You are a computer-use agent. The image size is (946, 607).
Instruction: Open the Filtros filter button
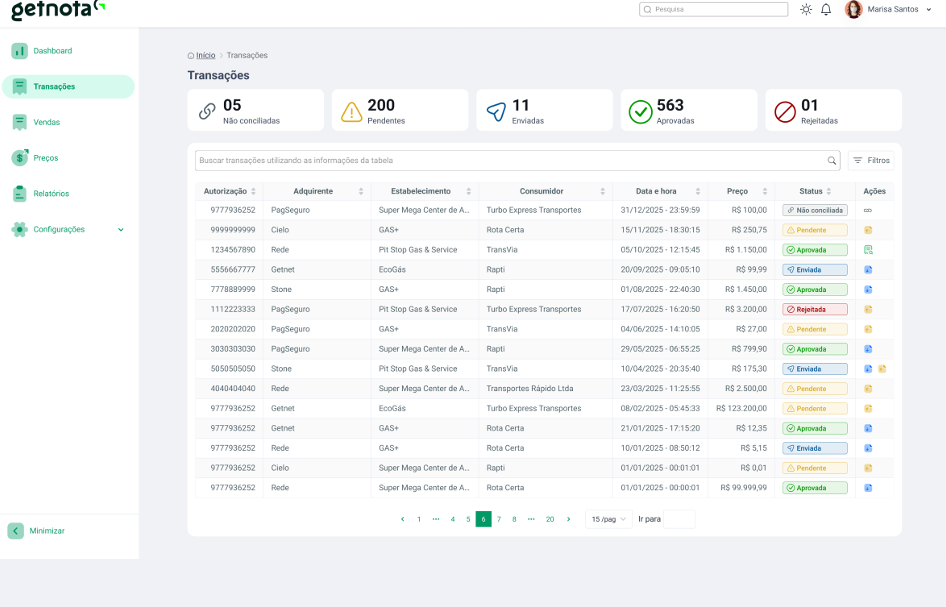(871, 160)
